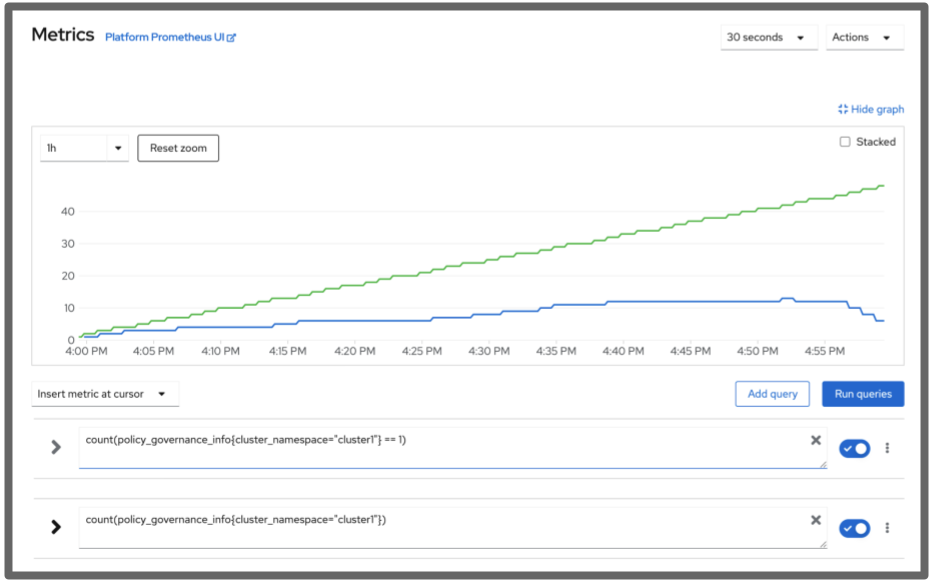Click the Add query button
Viewport: 932px width, 584px height.
[x=772, y=394]
